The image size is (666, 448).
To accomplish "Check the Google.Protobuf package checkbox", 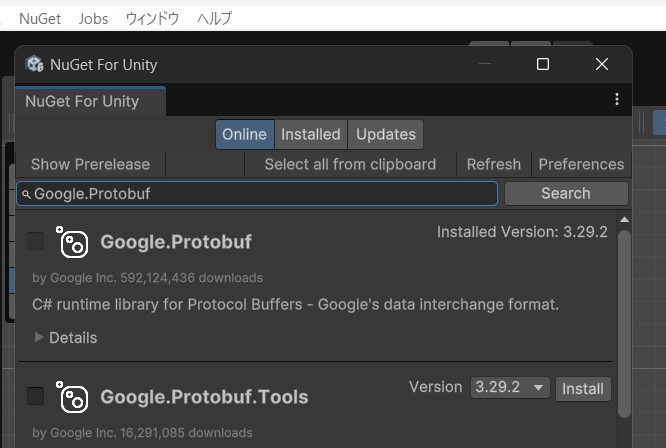I will click(35, 241).
